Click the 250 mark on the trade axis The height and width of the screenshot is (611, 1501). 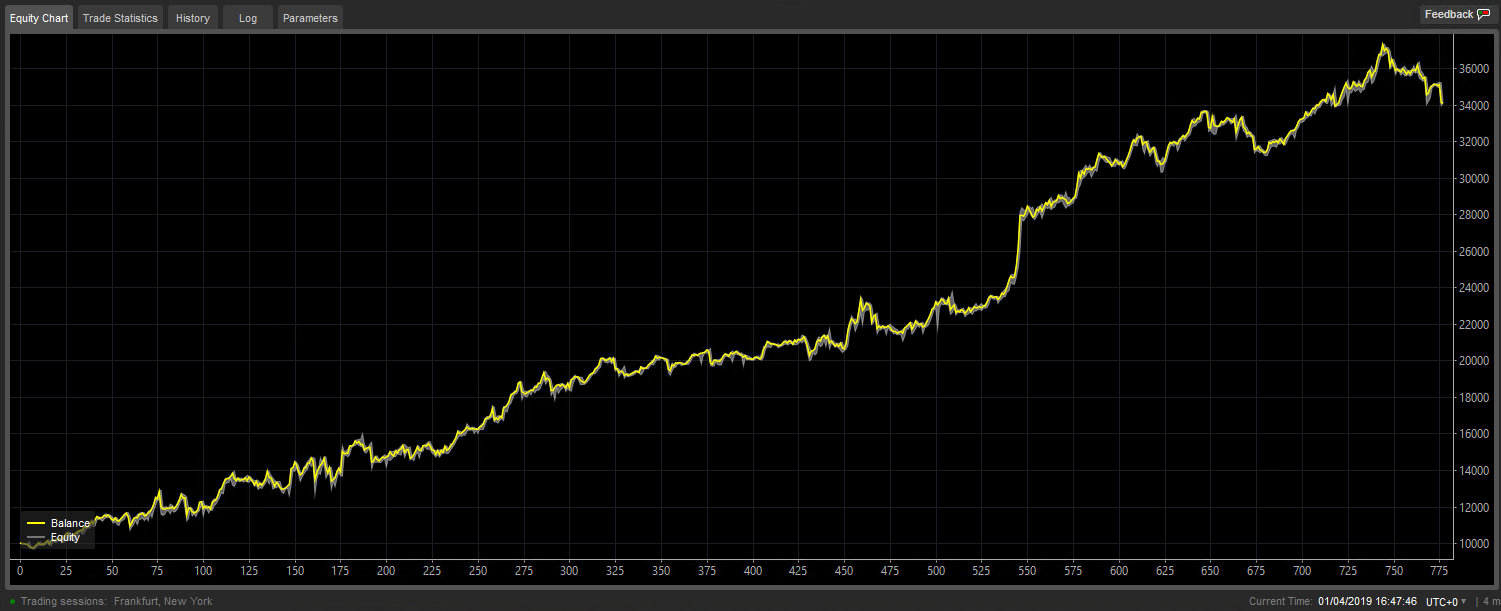pyautogui.click(x=478, y=571)
